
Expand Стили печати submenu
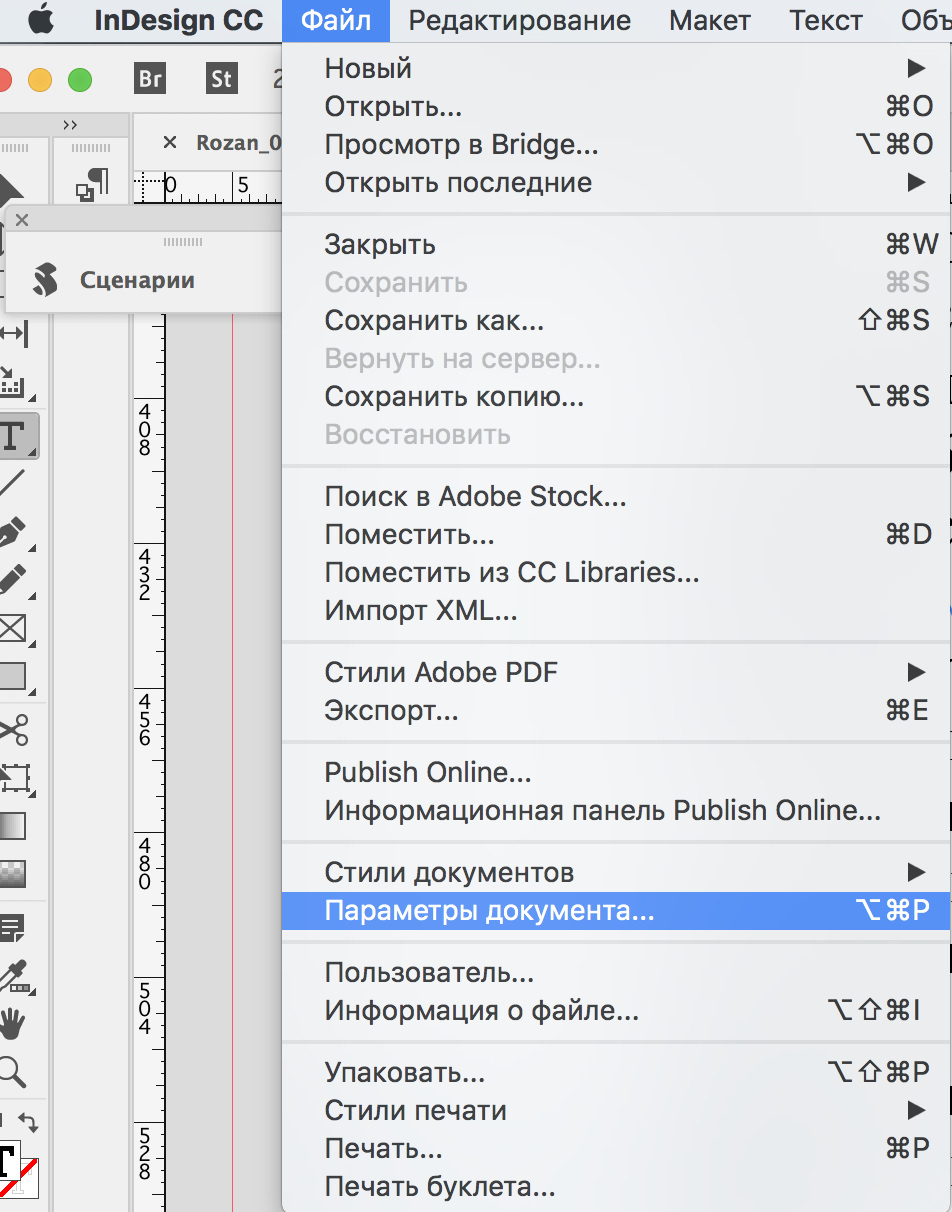click(x=615, y=1111)
